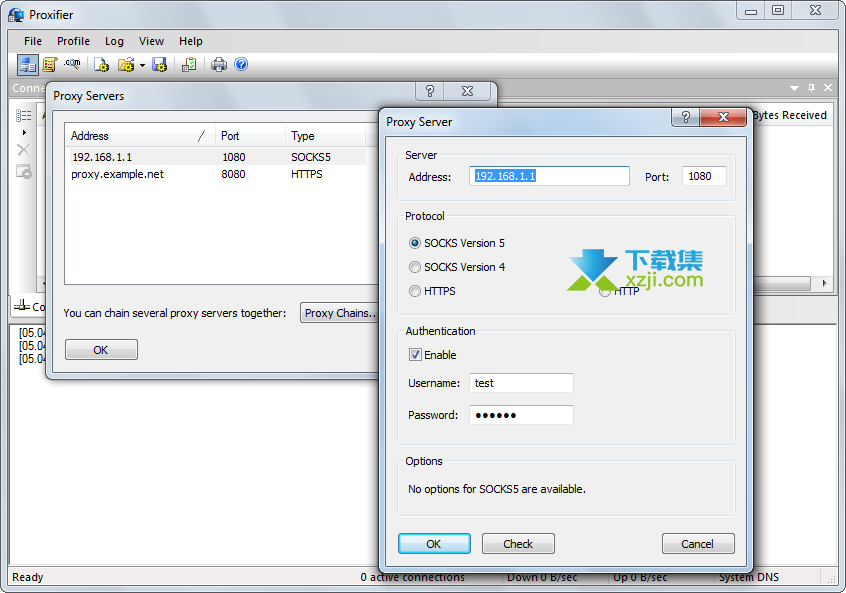Select the proxy.example.net proxy row

click(216, 174)
